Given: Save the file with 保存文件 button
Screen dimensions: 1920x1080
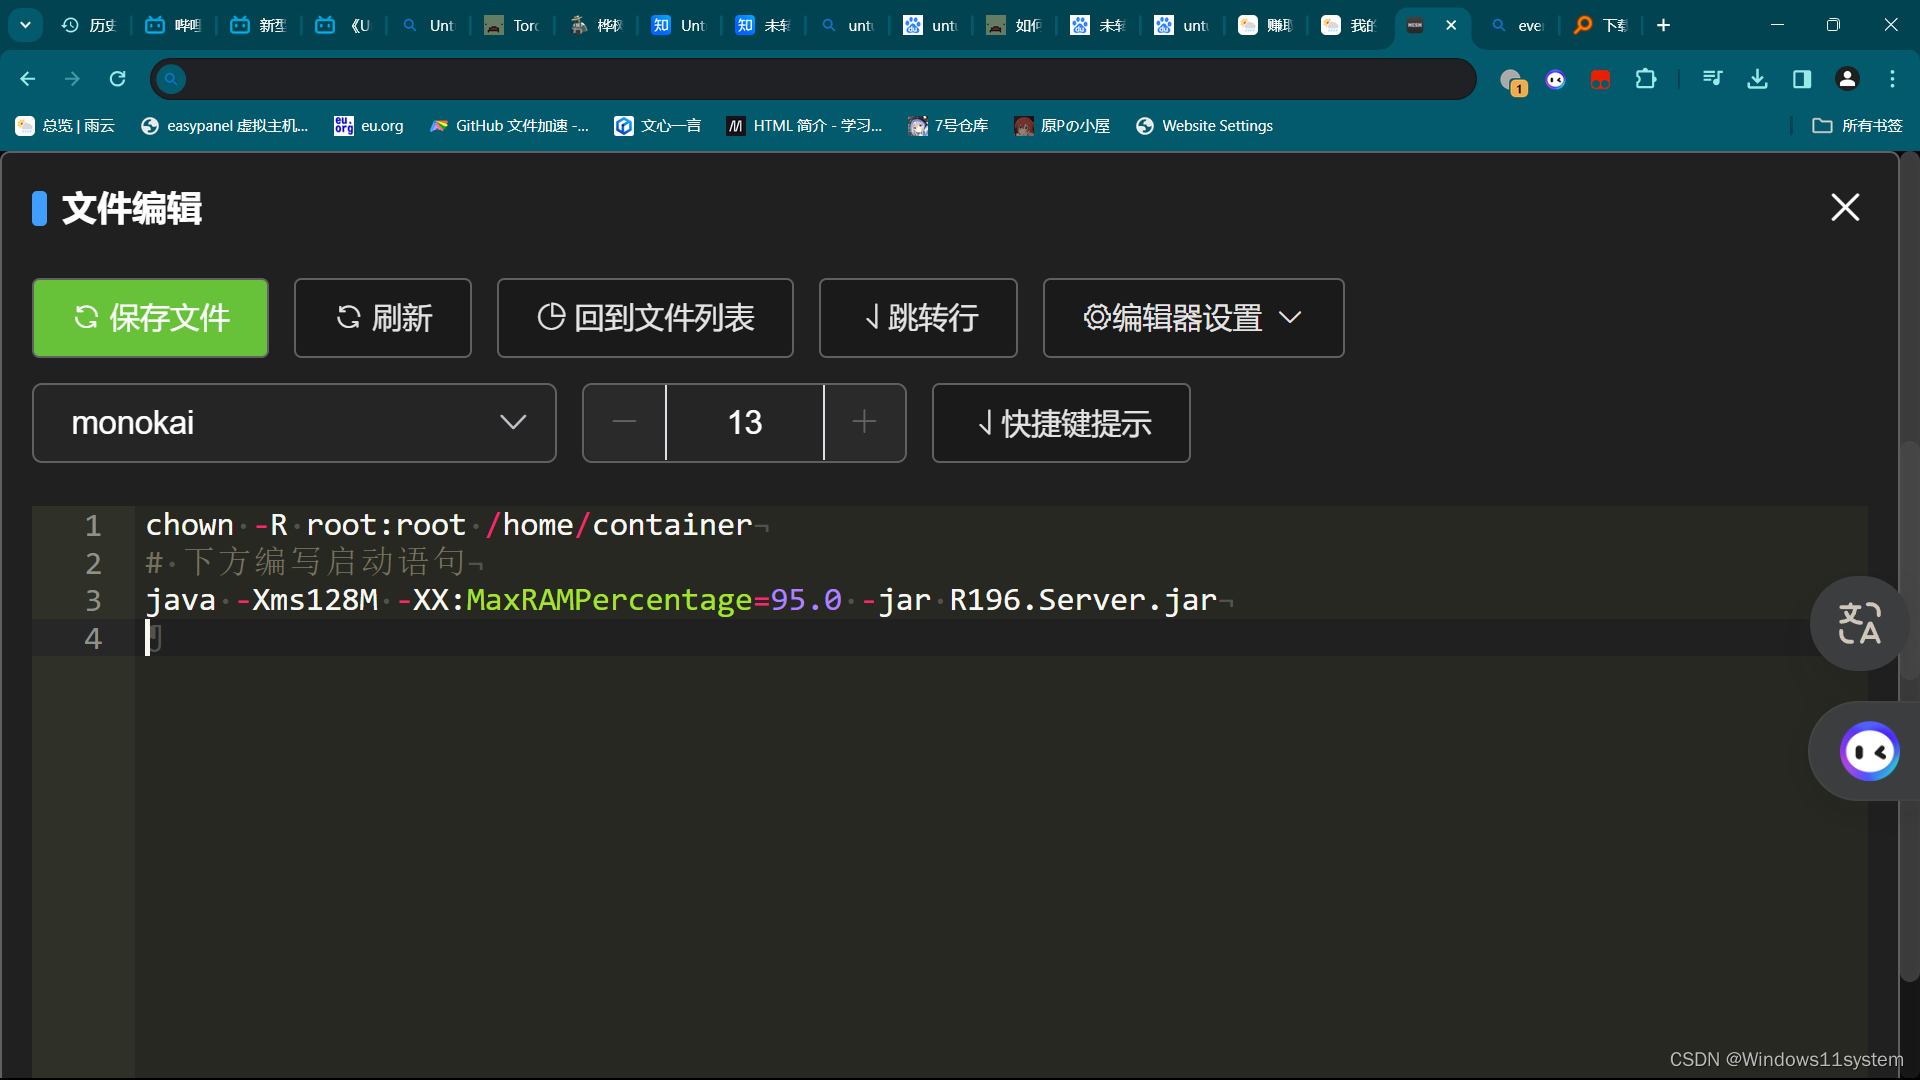Looking at the screenshot, I should (150, 318).
